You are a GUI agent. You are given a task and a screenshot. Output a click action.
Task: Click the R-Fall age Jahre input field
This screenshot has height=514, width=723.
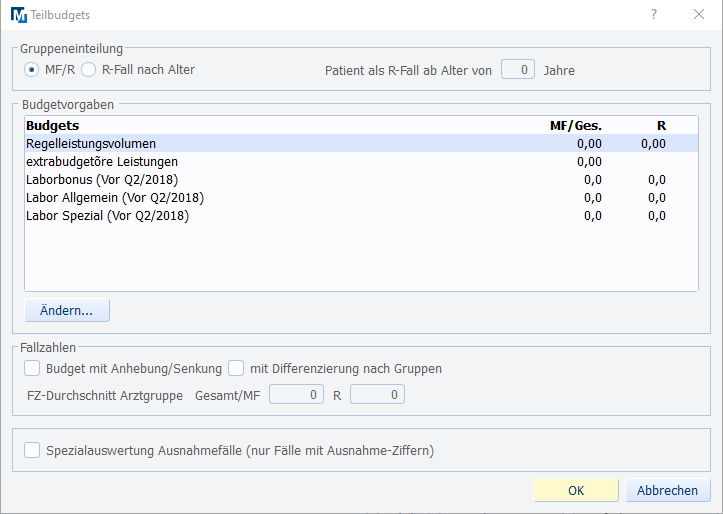[x=517, y=70]
